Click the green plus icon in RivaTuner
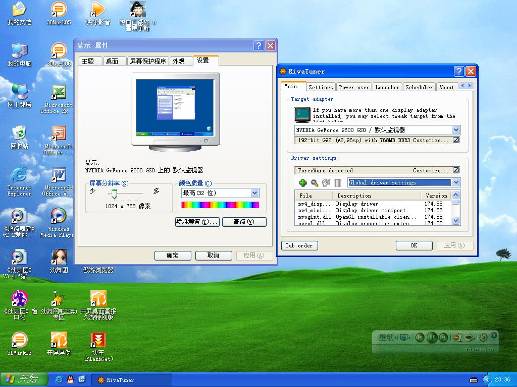 click(302, 182)
